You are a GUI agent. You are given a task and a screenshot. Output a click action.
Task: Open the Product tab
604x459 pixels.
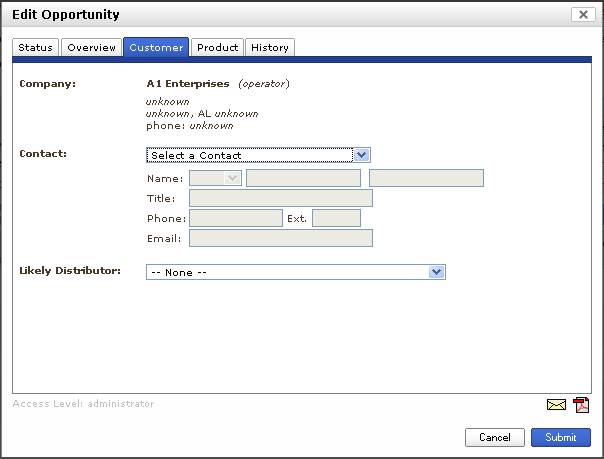(x=217, y=47)
